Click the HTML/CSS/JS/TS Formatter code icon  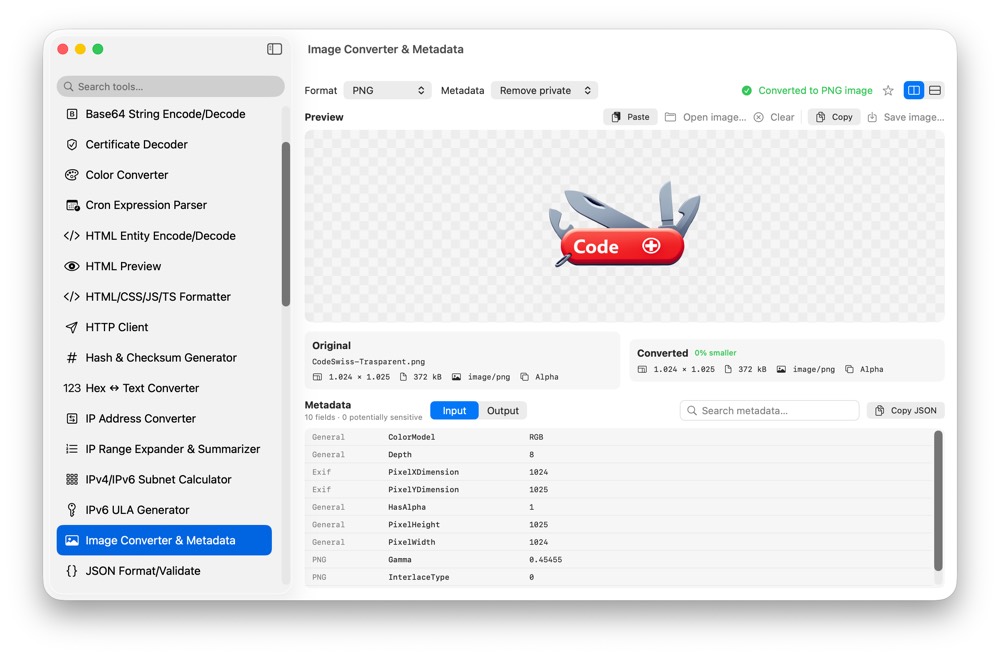coord(71,297)
